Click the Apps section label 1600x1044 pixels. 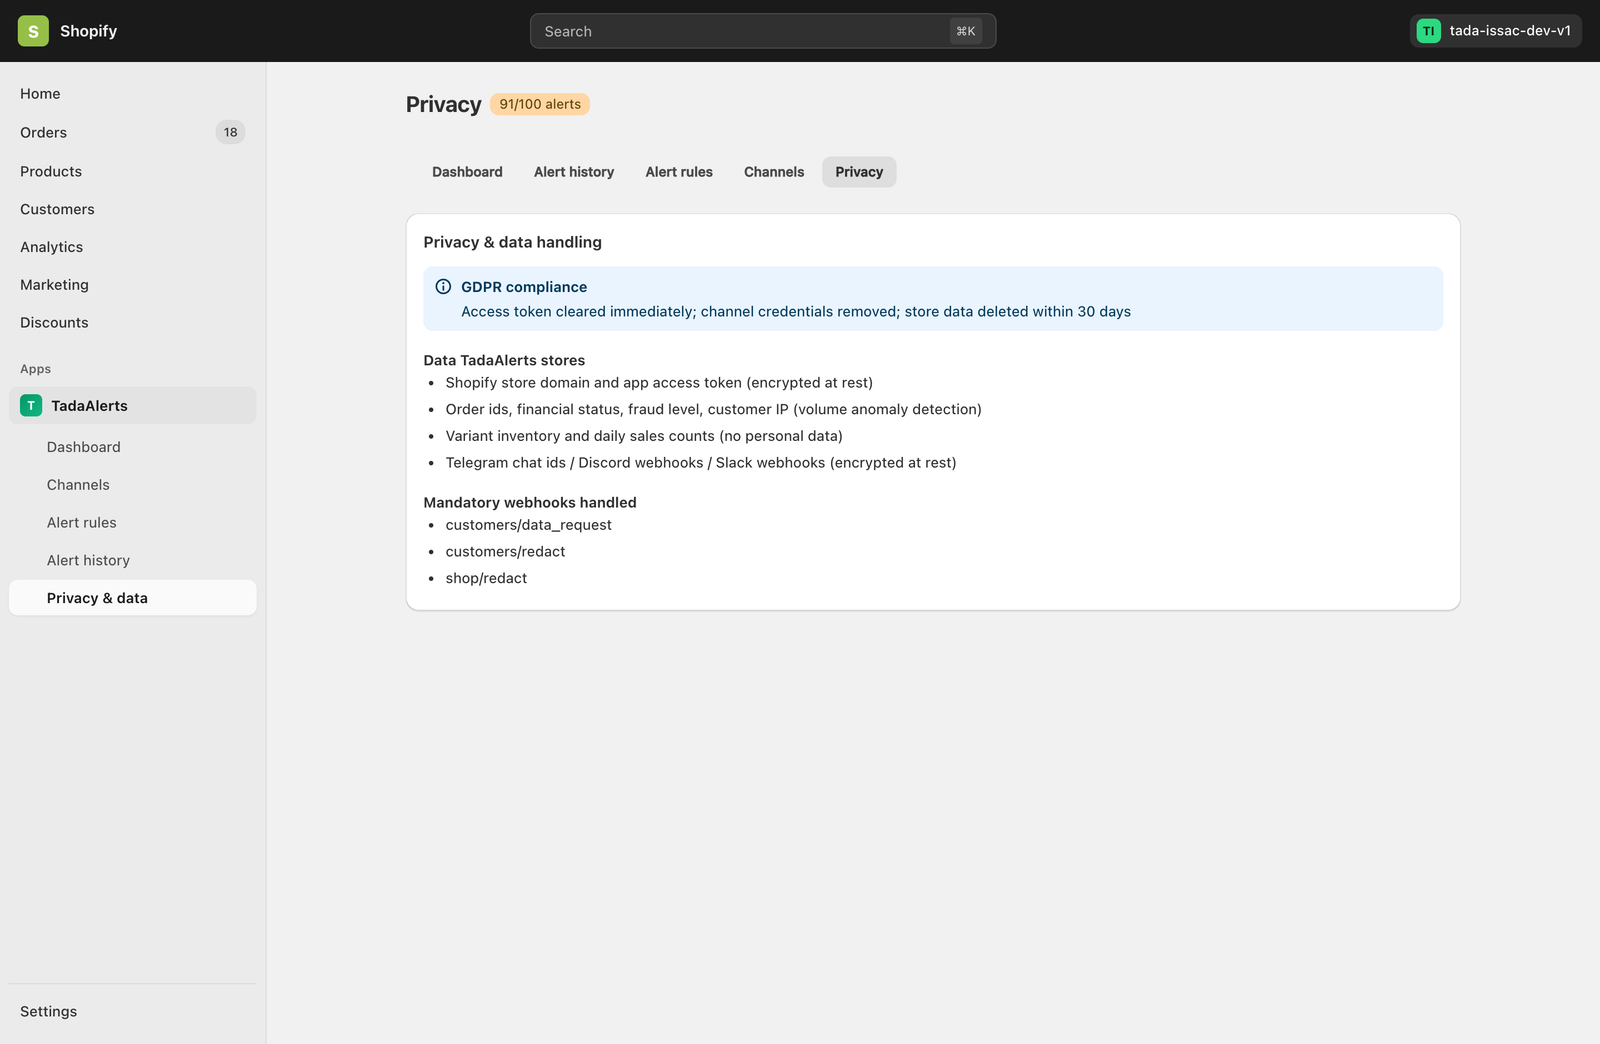(35, 369)
